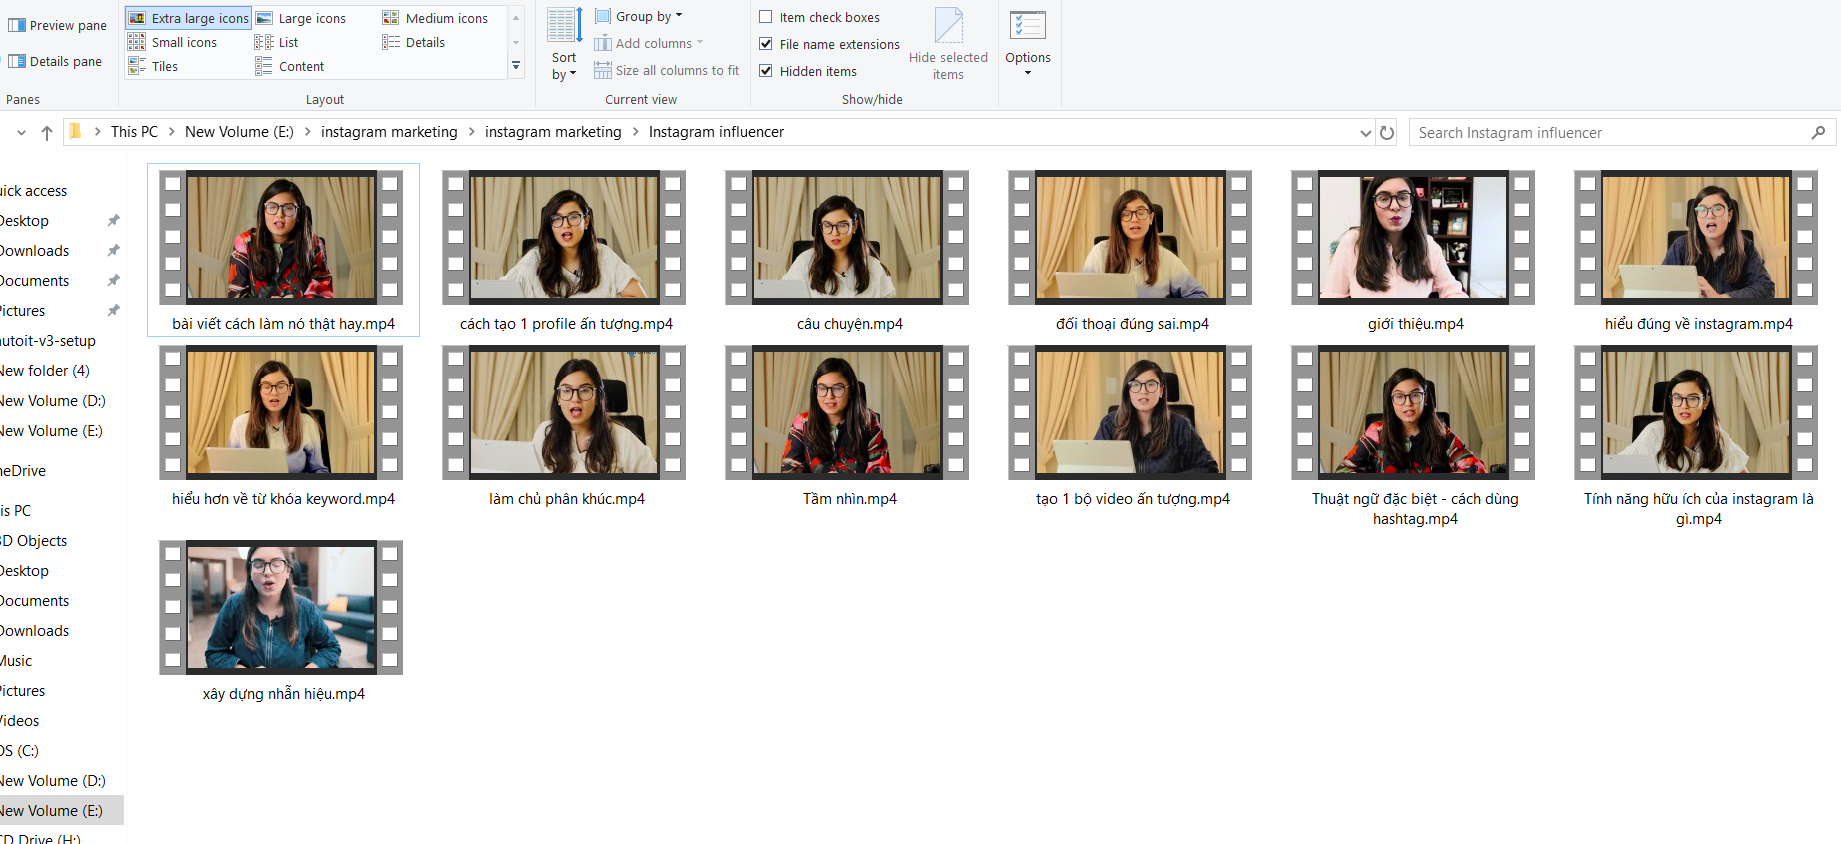Expand the address bar history dropdown
Screen dimensions: 1841x844
1365,132
